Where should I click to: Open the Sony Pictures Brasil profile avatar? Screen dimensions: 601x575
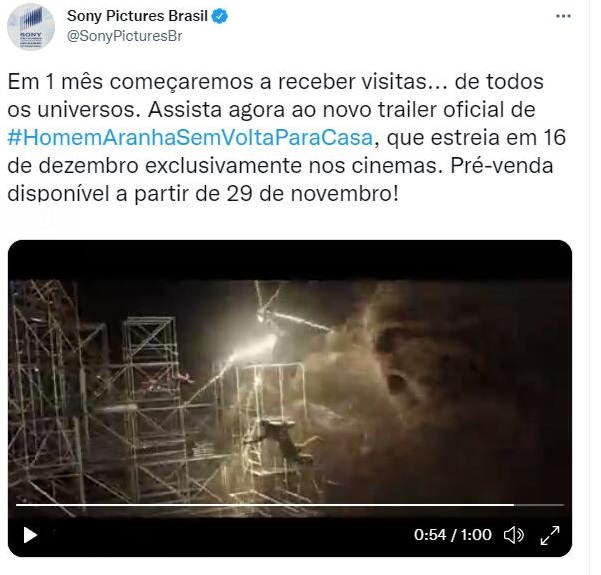point(31,26)
